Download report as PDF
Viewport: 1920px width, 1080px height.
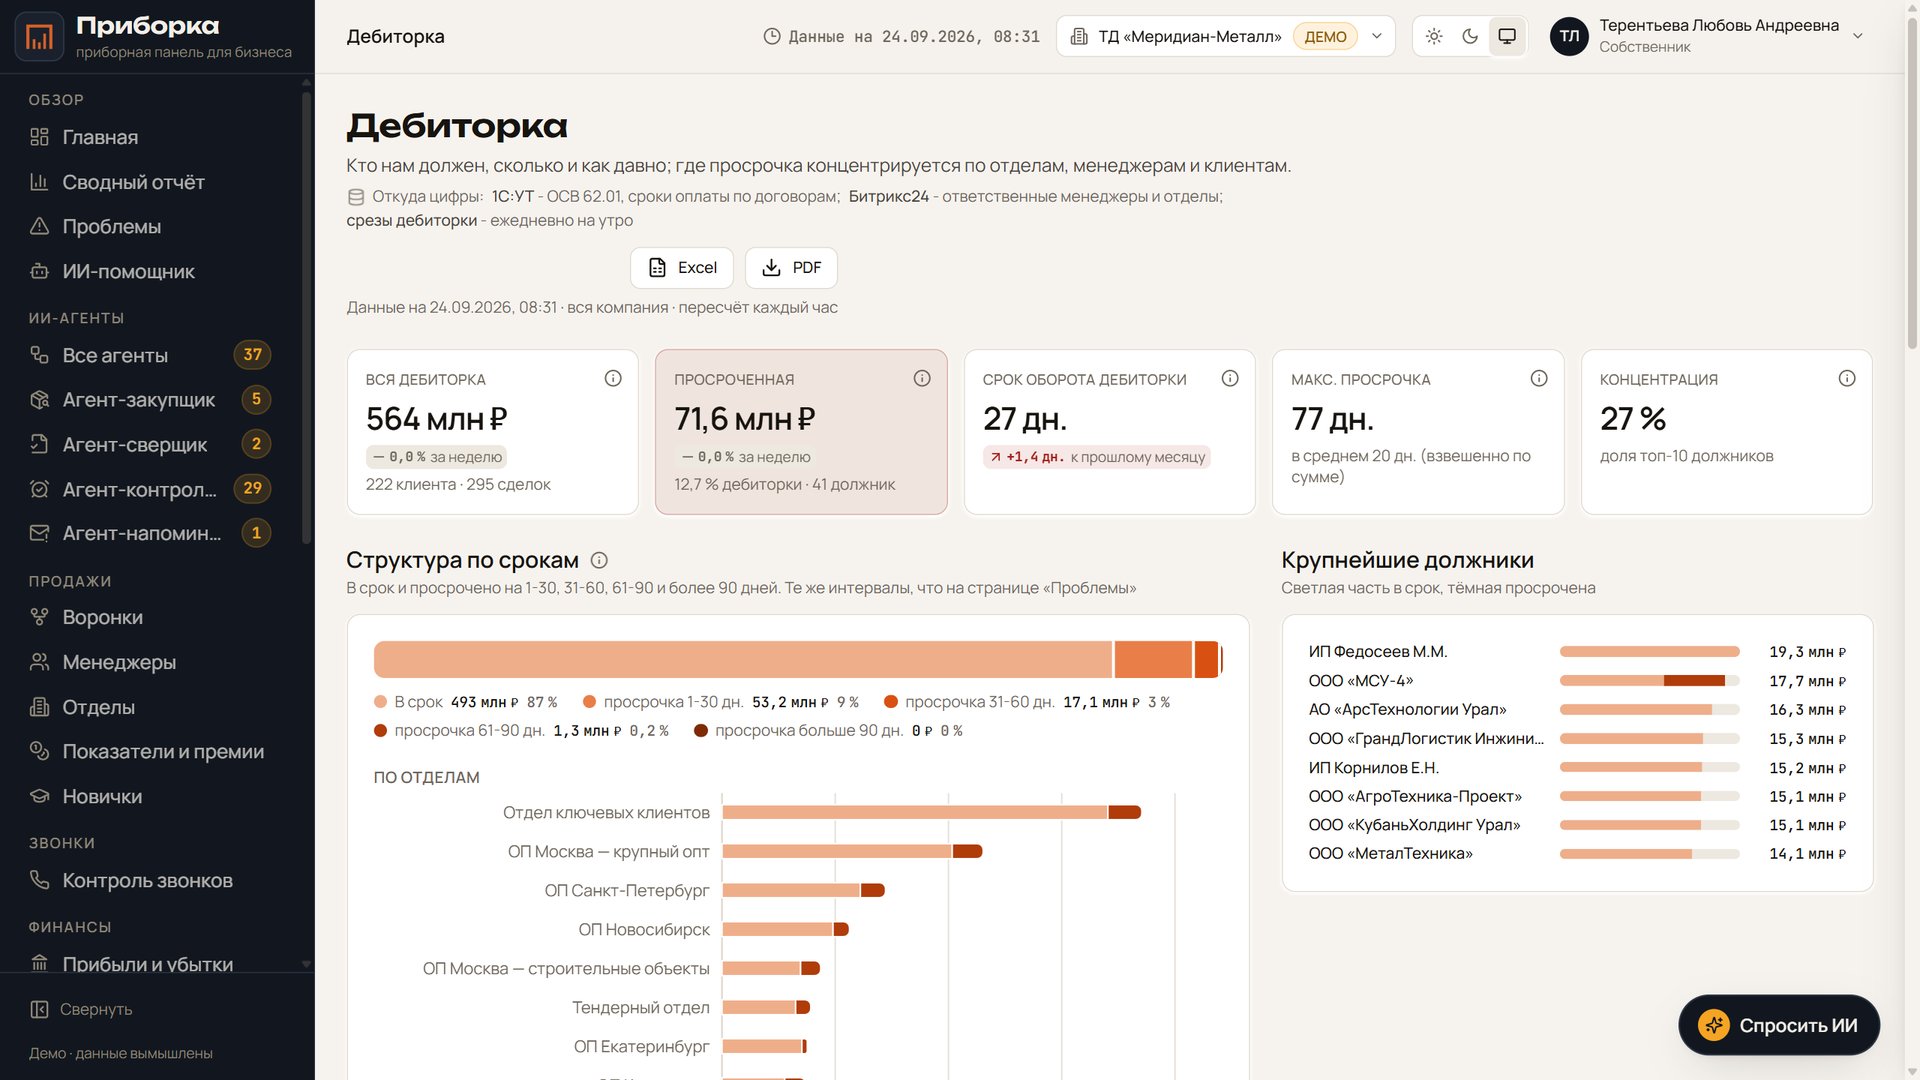click(x=791, y=268)
